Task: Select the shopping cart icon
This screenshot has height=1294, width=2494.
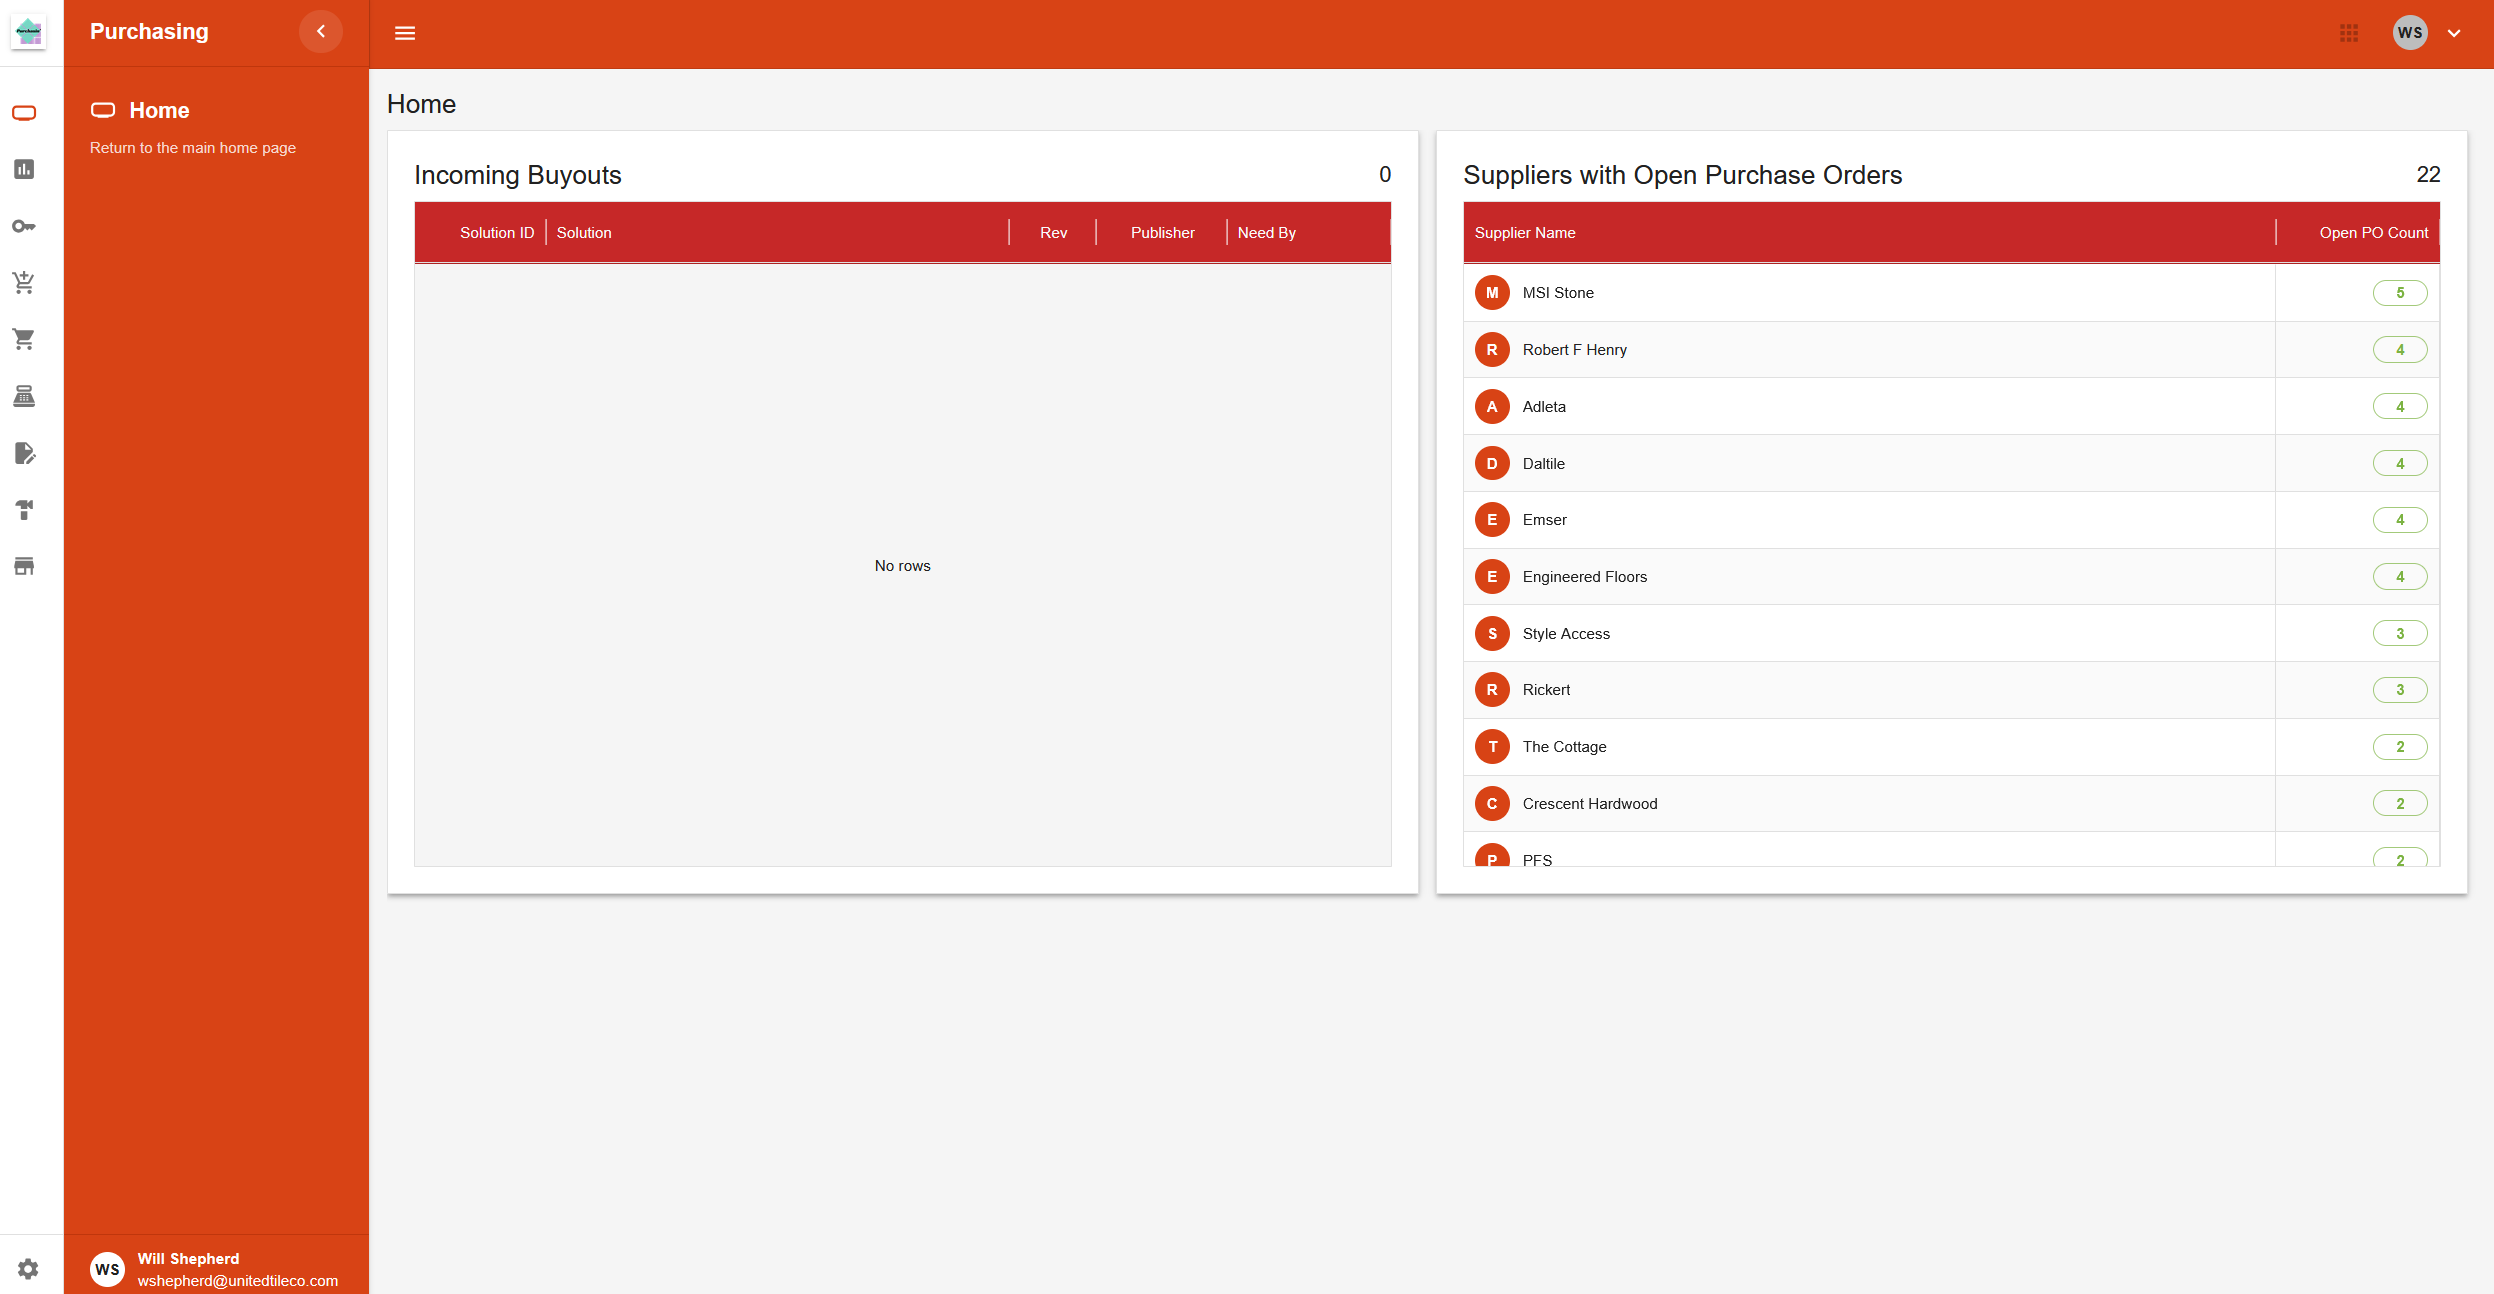Action: pyautogui.click(x=23, y=339)
